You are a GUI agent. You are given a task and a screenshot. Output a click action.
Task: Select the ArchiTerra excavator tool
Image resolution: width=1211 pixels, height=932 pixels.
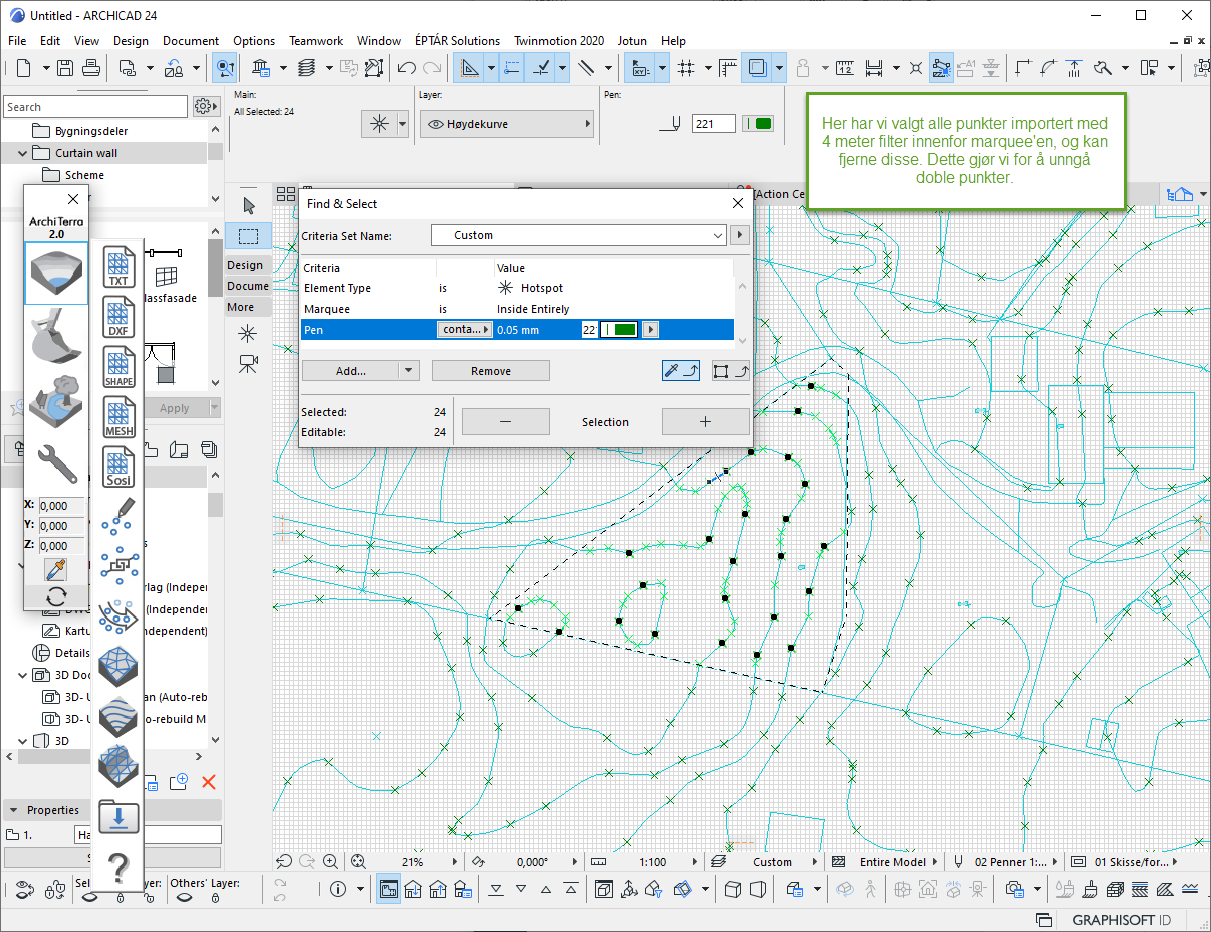click(x=56, y=335)
